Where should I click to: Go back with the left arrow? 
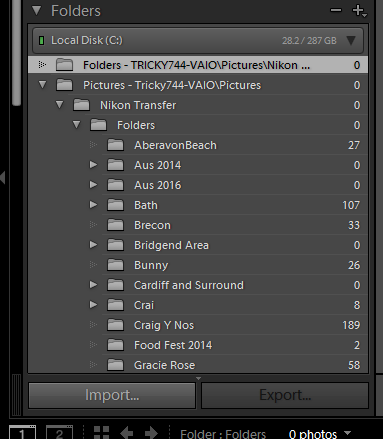point(127,433)
